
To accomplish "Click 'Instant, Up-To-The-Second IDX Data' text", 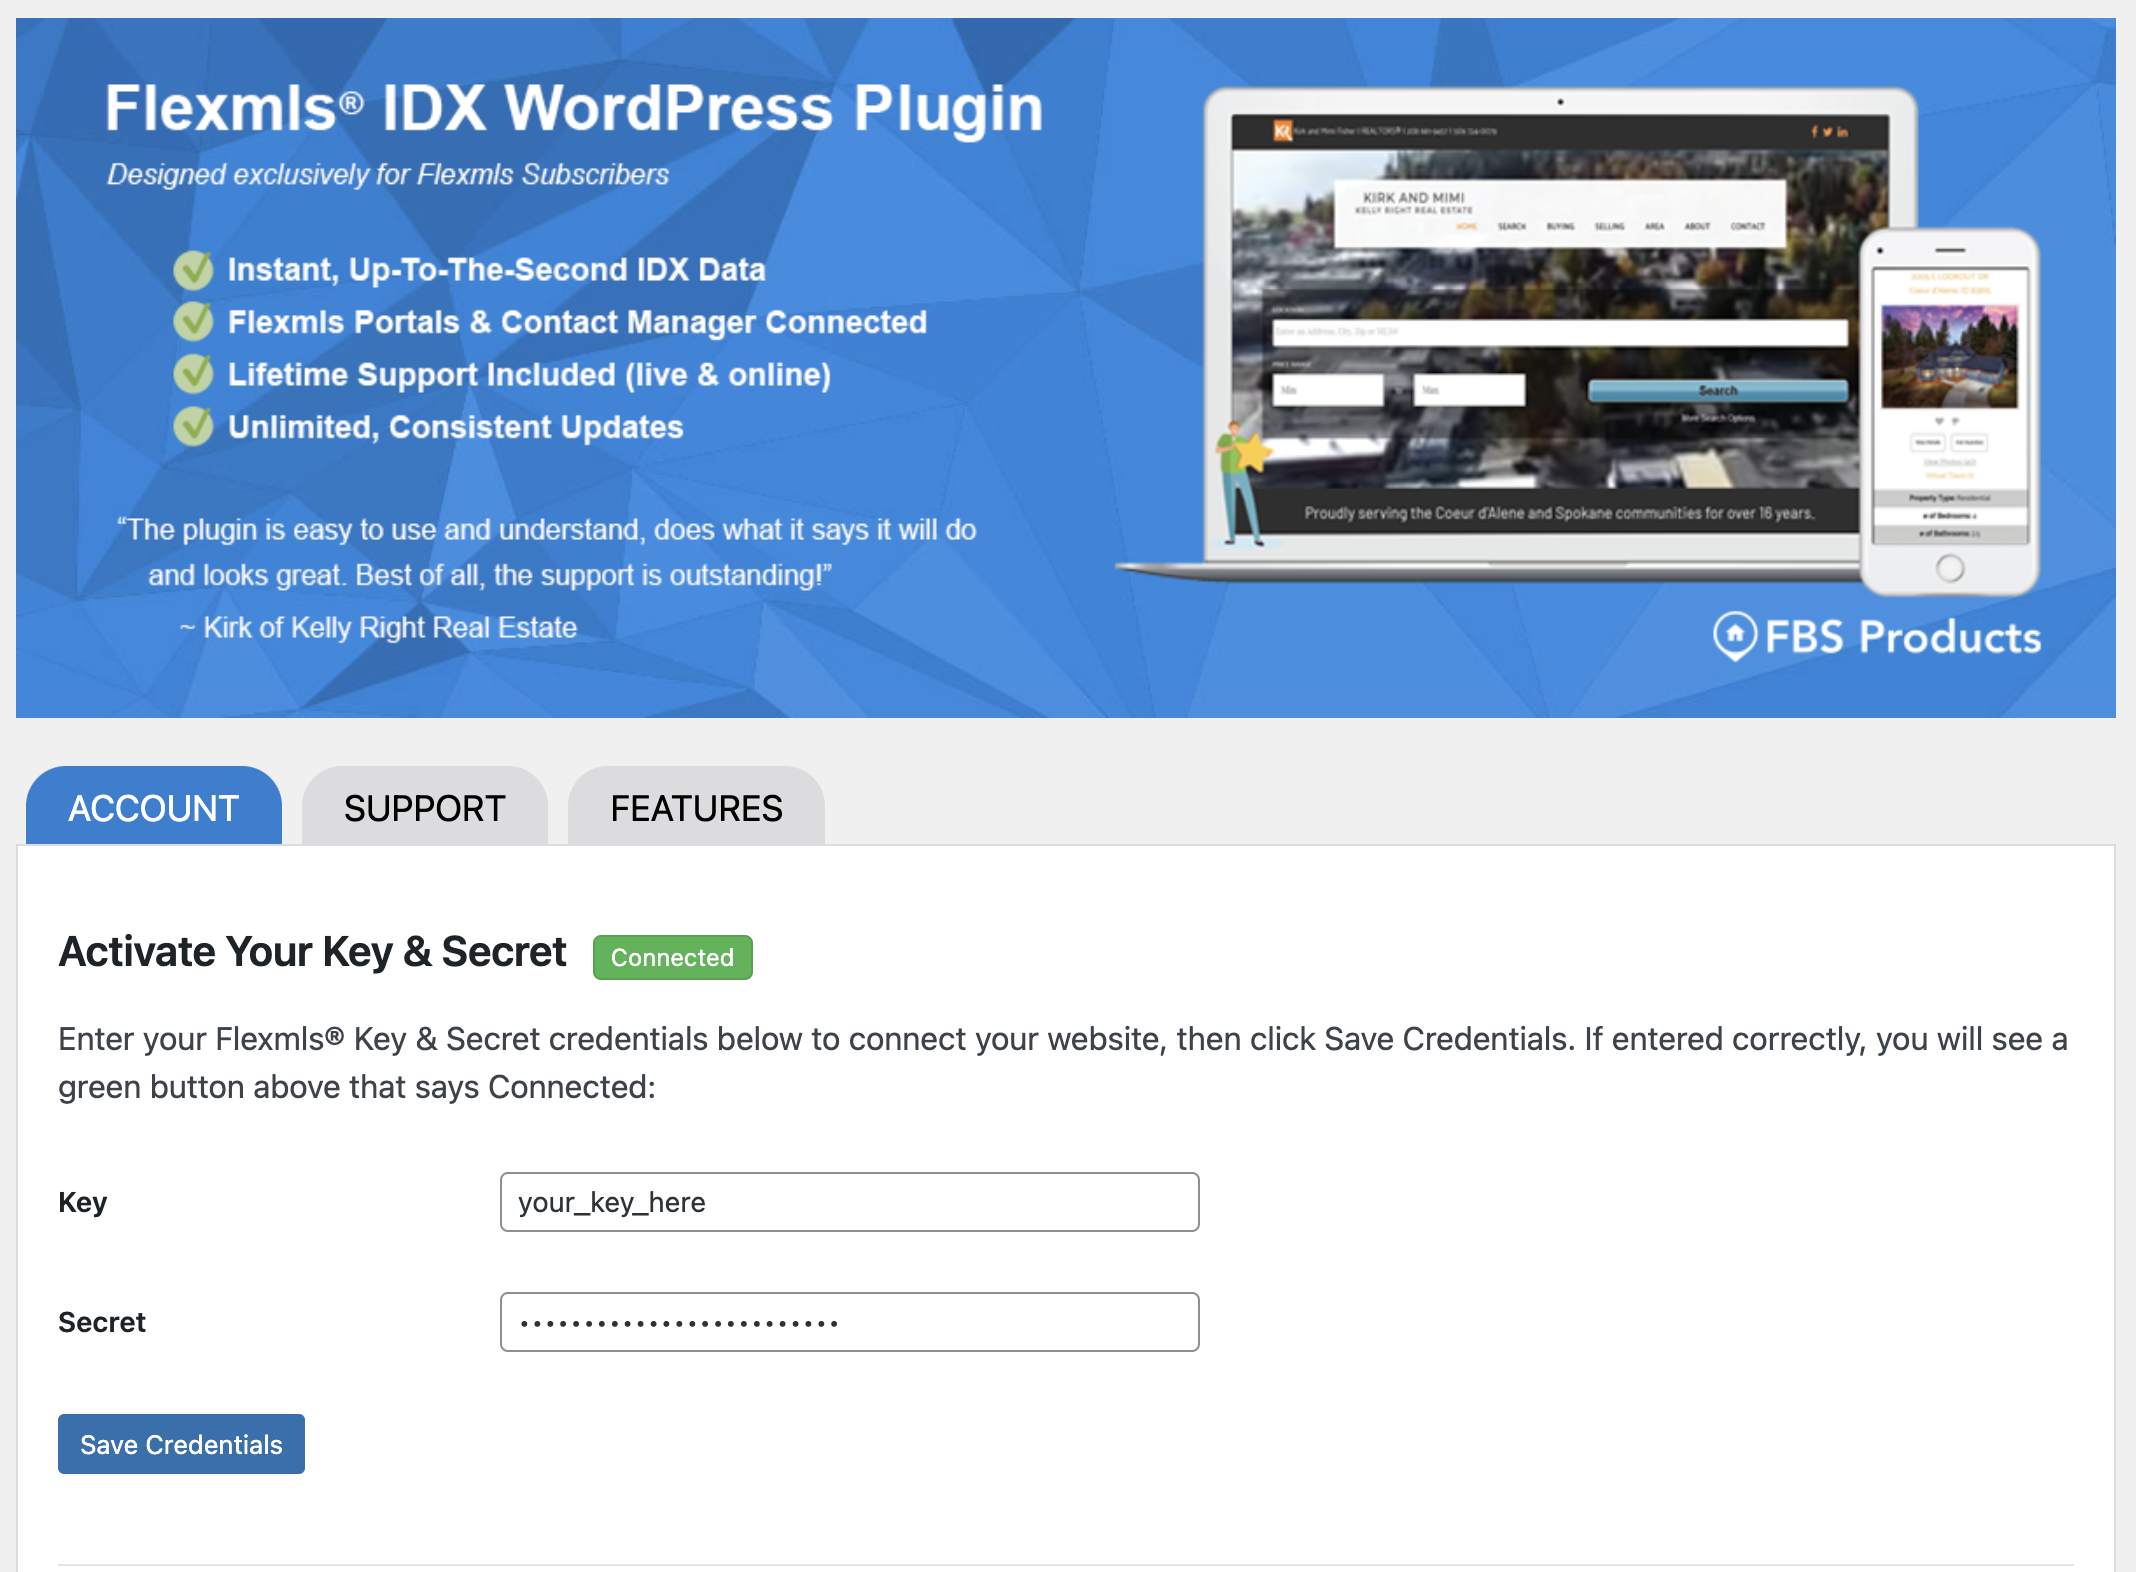I will coord(497,270).
